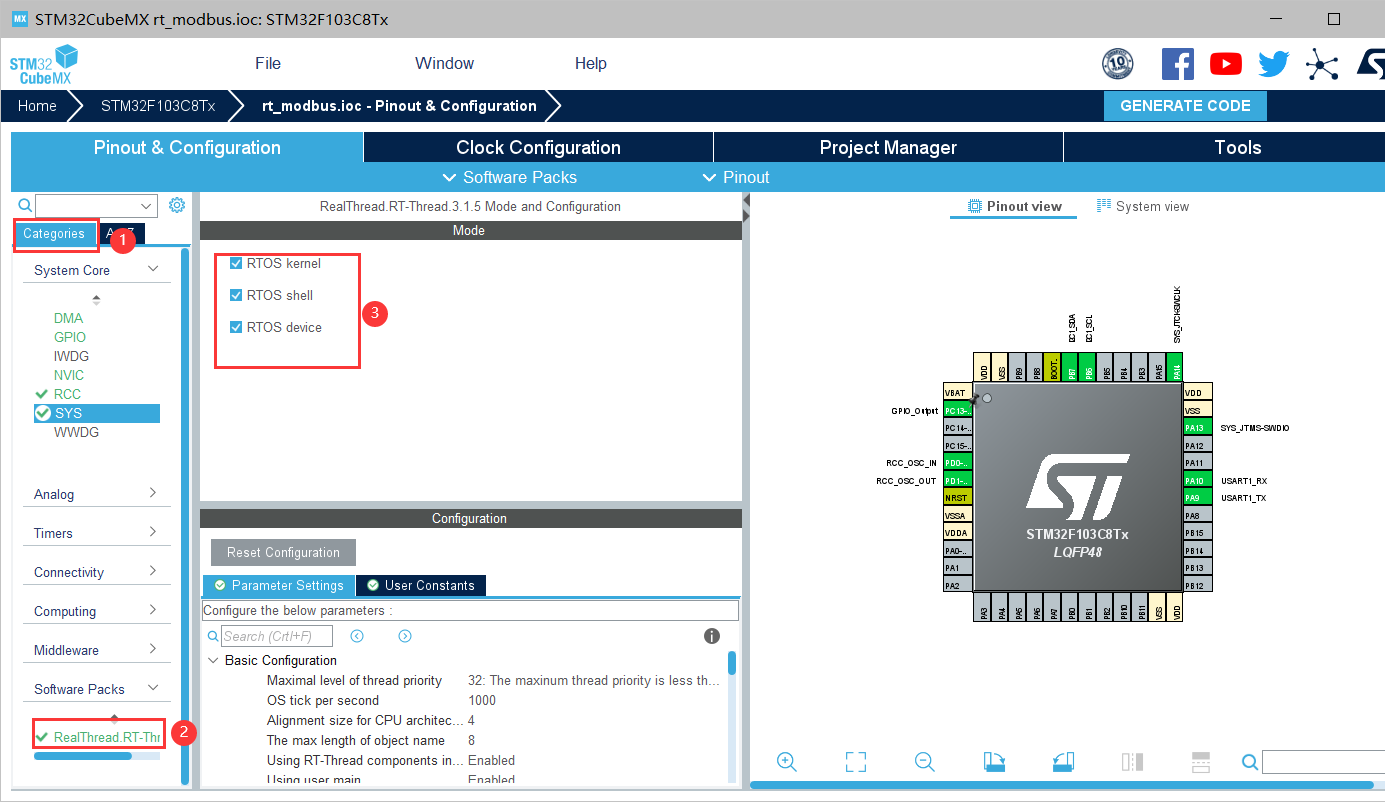Click the vertical split view icon

tap(1132, 762)
